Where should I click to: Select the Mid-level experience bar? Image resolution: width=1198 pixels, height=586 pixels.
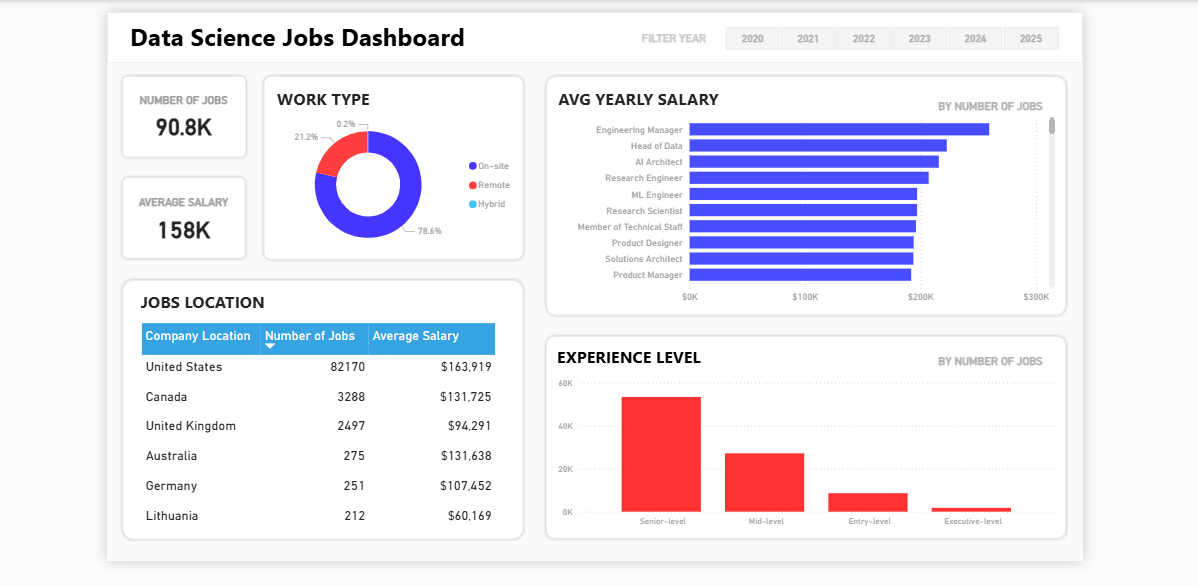[764, 482]
